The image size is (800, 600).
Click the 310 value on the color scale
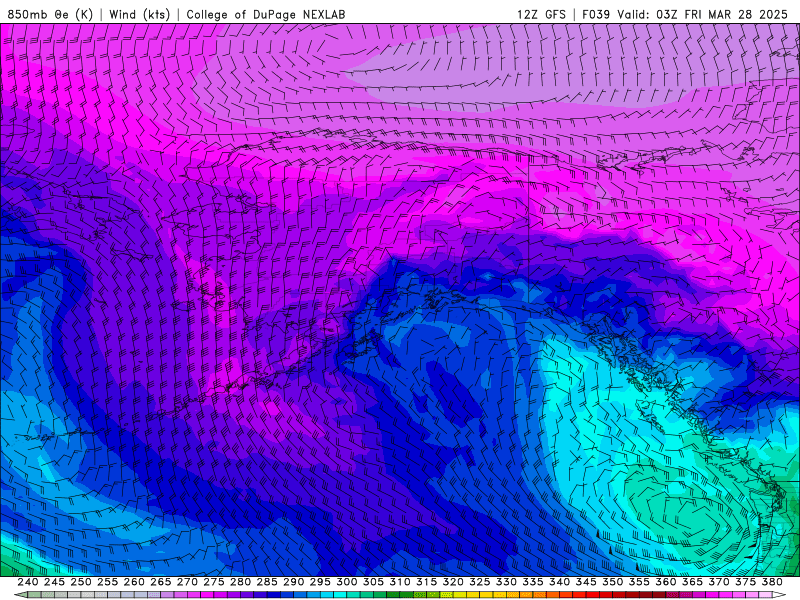coord(399,582)
